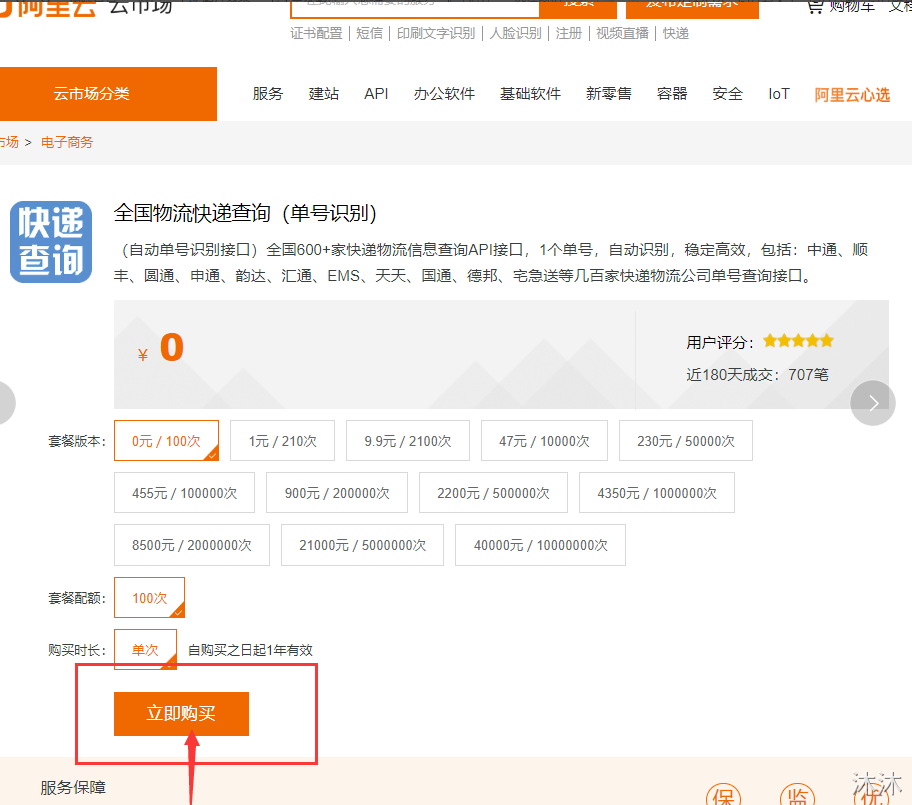Click the 人脸识别 hot search link
The height and width of the screenshot is (805, 912).
pos(515,33)
